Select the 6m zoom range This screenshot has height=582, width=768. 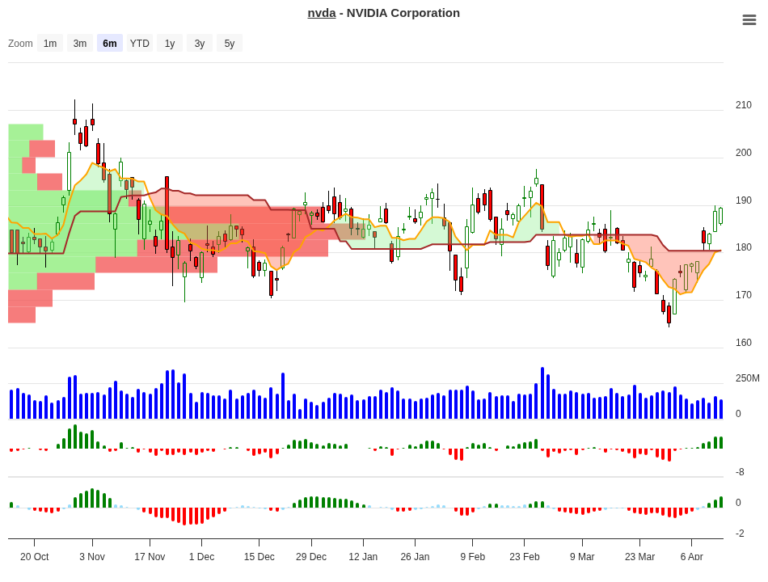(110, 44)
